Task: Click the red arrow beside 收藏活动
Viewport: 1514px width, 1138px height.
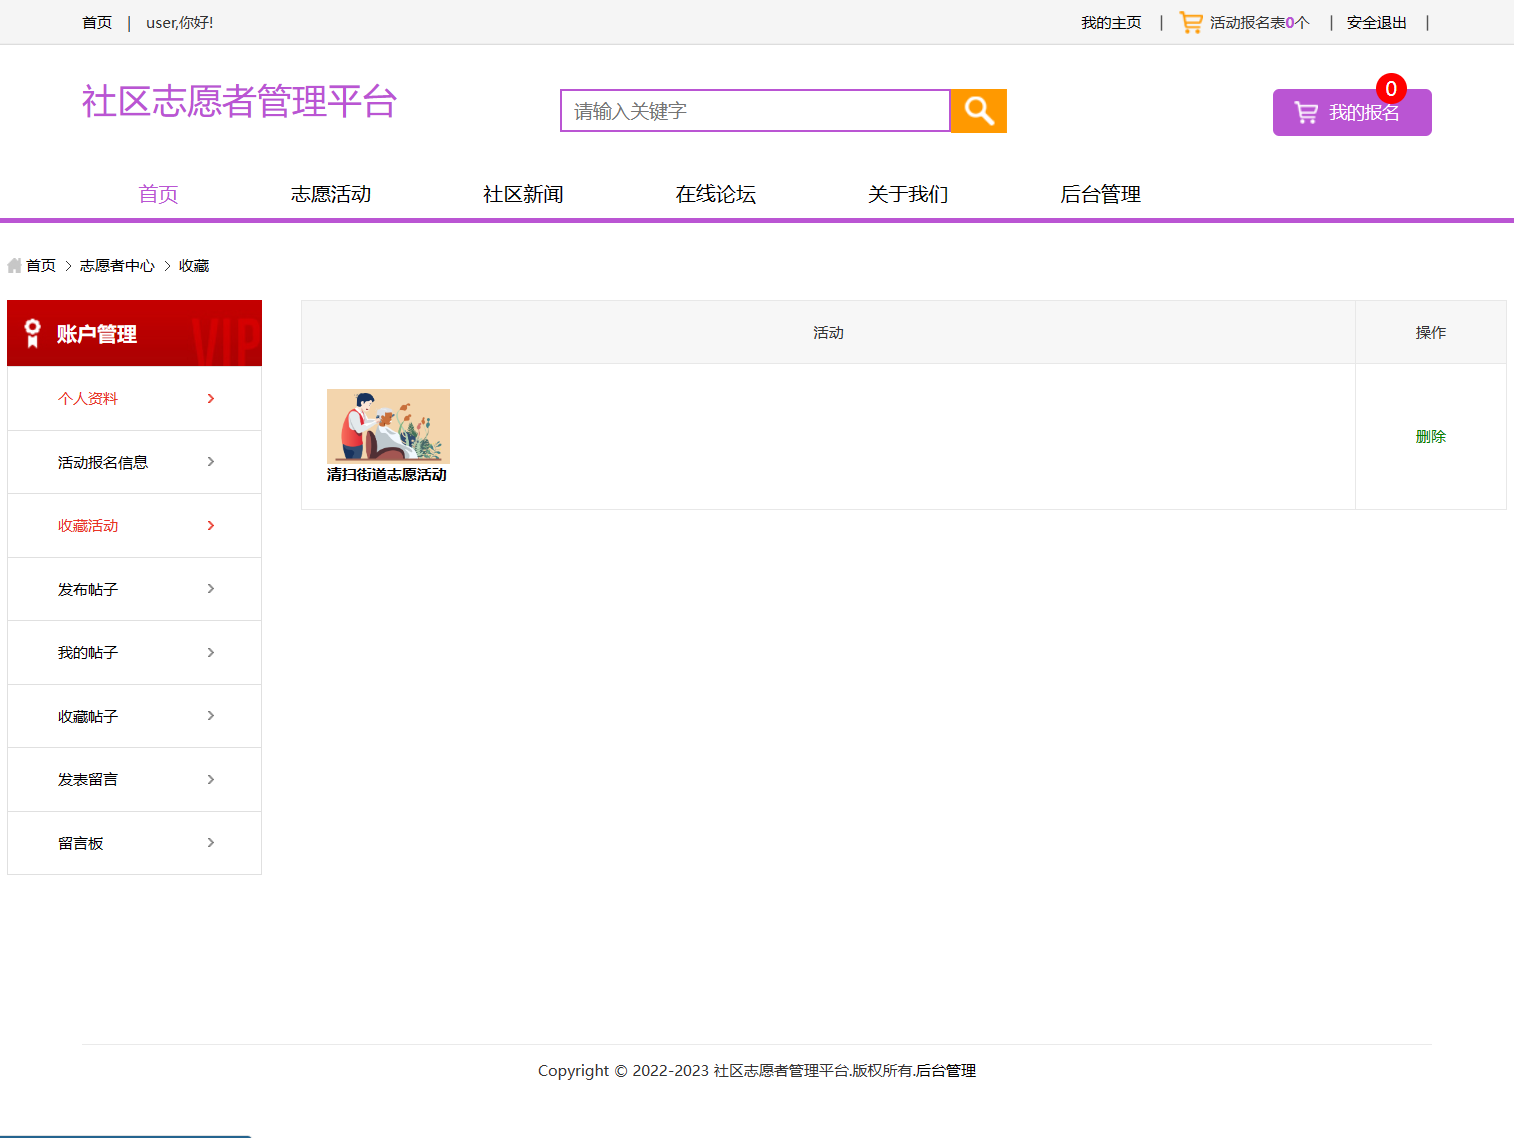Action: [210, 525]
